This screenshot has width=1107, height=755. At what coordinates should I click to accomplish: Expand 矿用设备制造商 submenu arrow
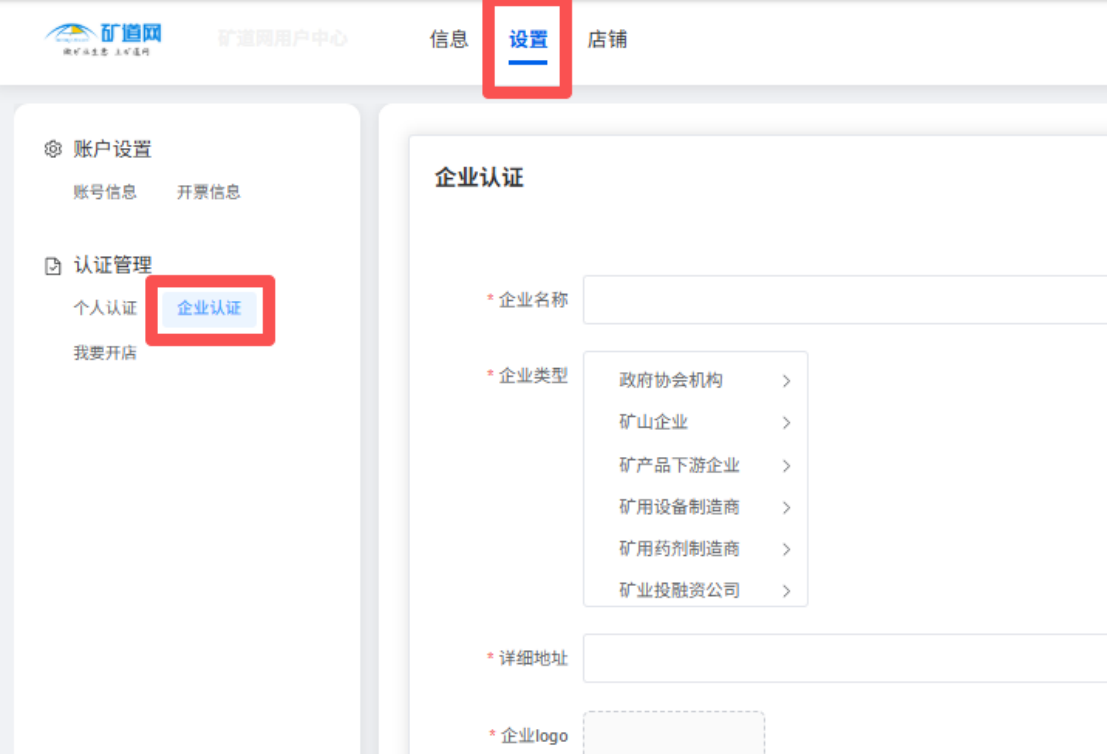pos(786,508)
